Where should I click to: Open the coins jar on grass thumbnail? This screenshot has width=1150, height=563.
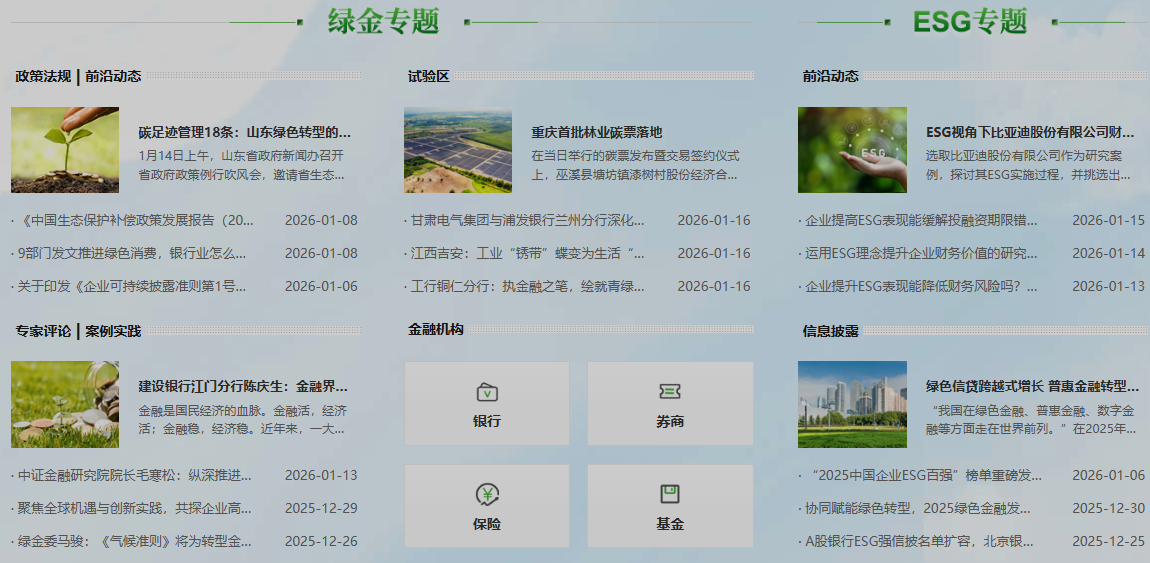65,404
